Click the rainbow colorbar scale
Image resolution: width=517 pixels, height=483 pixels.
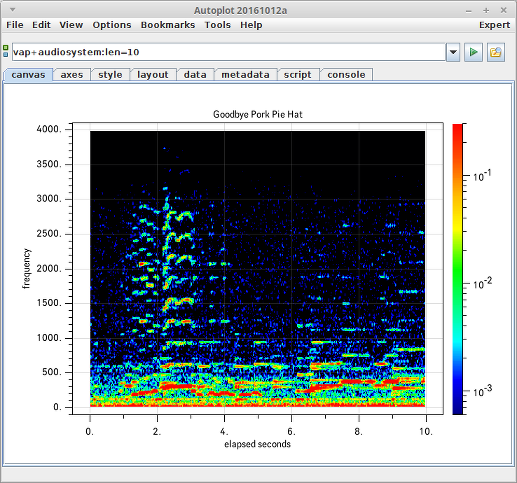[457, 269]
